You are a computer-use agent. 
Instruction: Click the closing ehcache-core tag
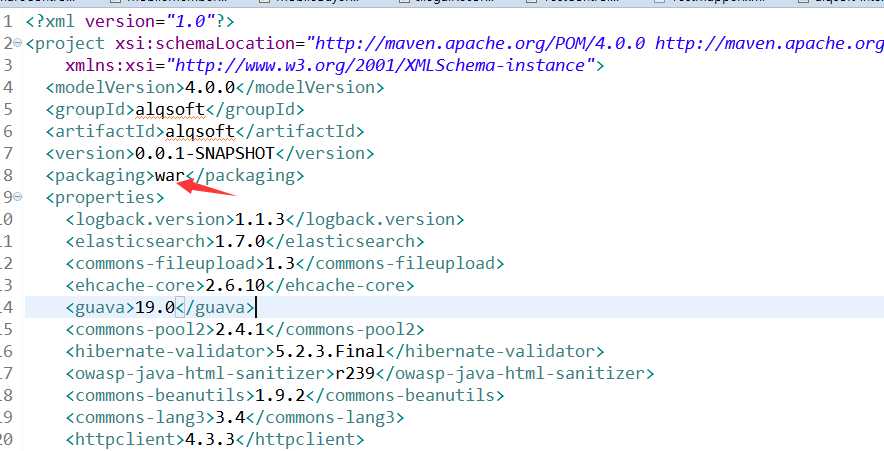point(339,285)
